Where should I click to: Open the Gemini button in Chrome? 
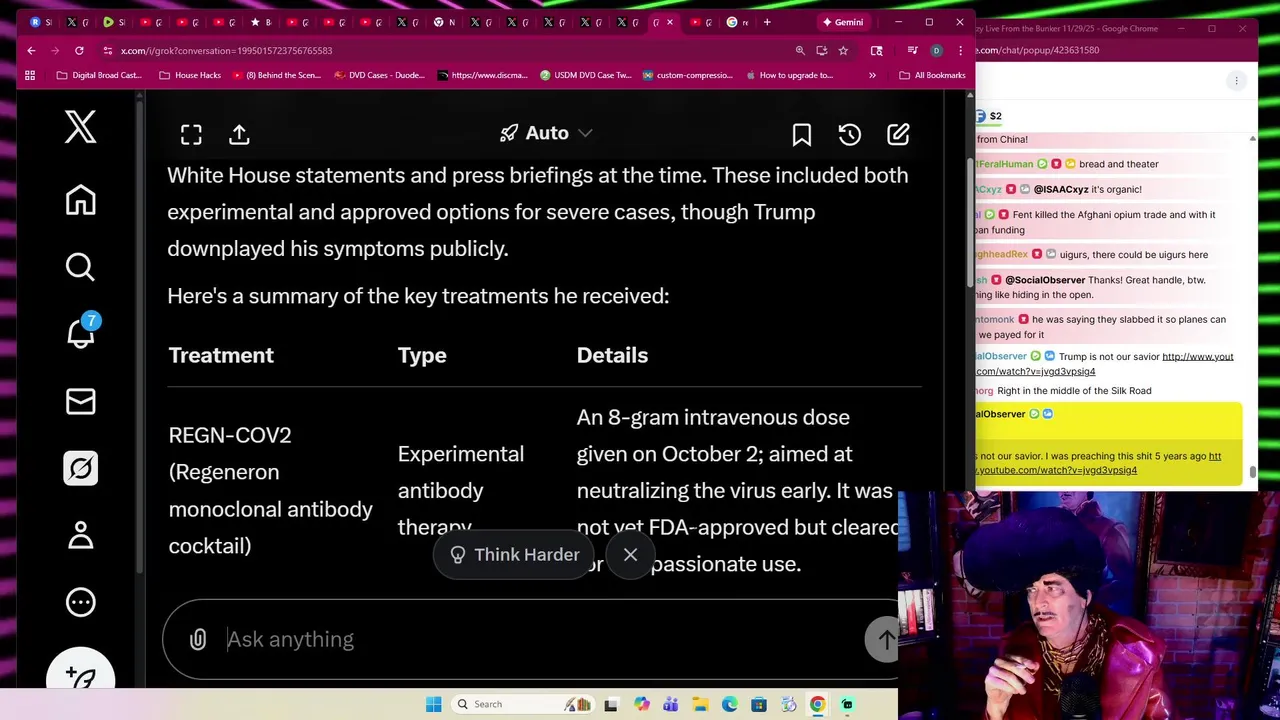[x=842, y=22]
